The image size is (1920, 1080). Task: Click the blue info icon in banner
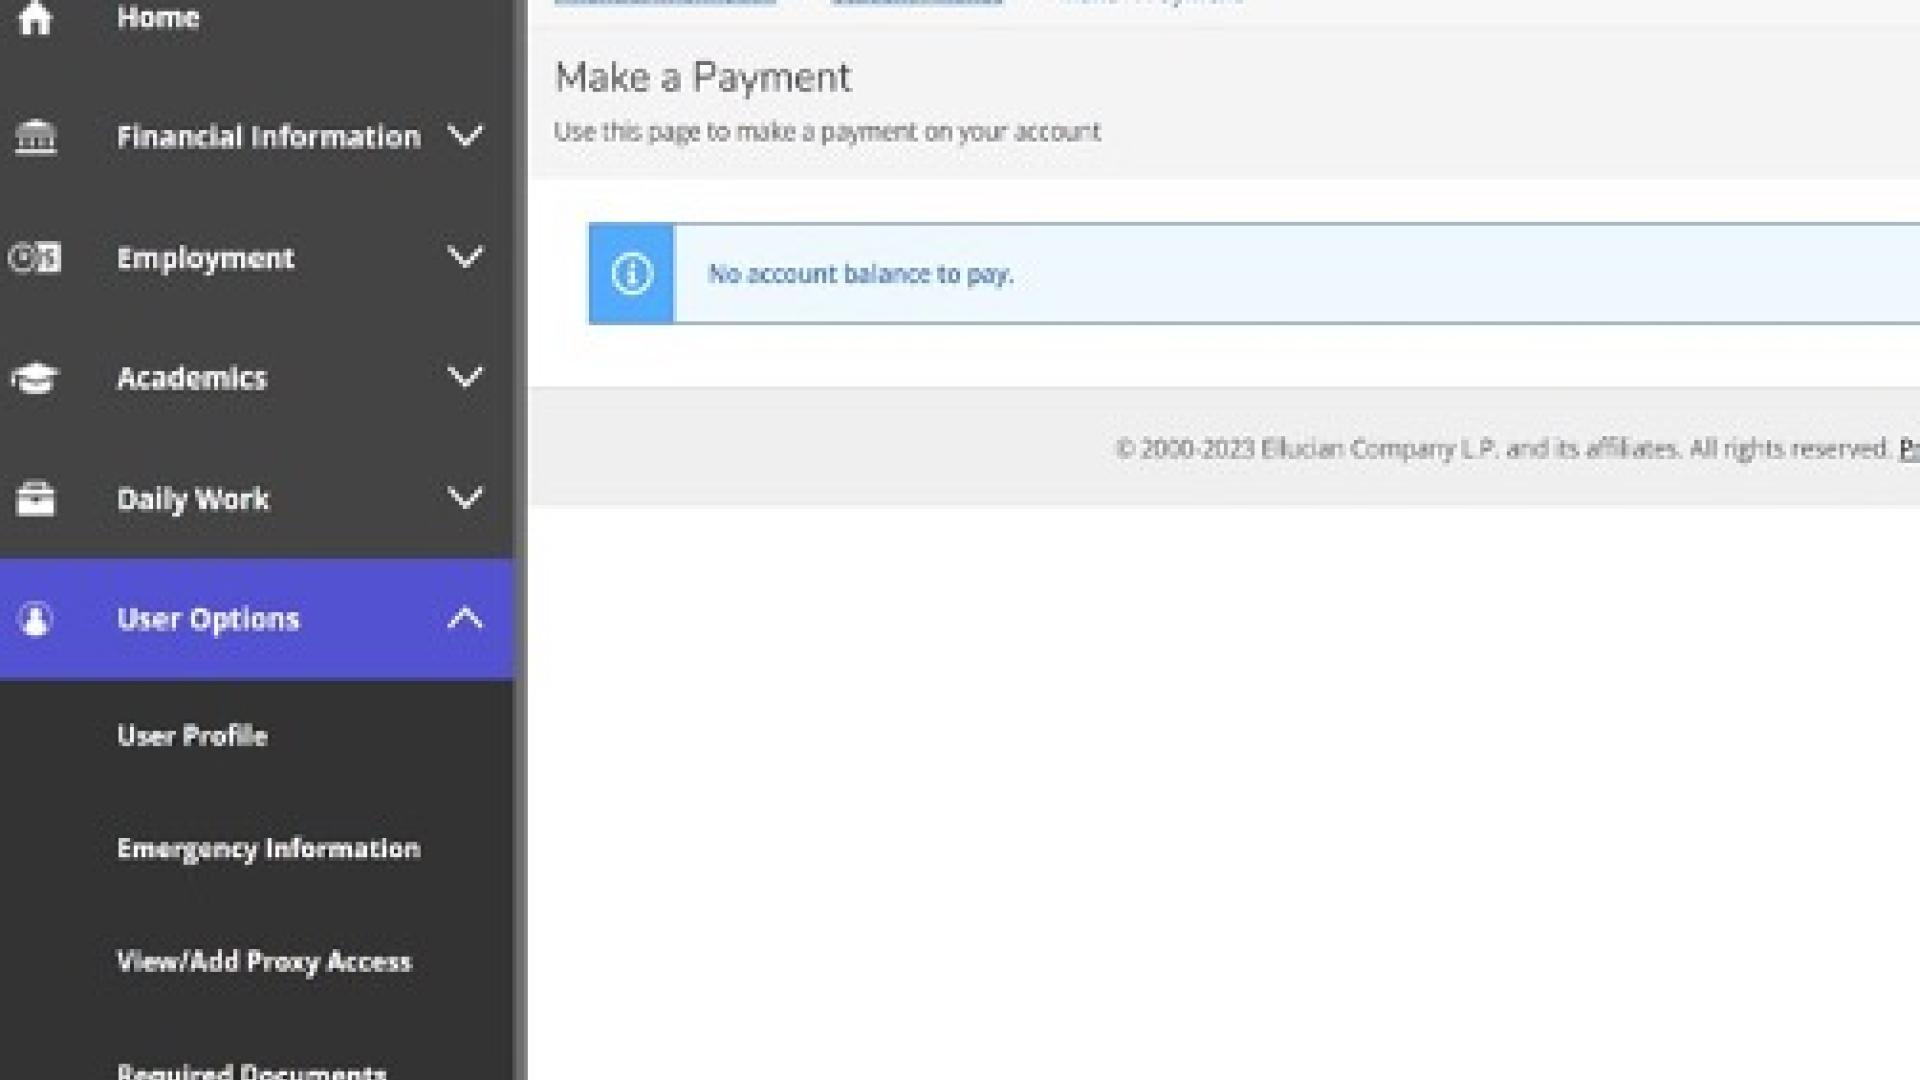tap(631, 274)
